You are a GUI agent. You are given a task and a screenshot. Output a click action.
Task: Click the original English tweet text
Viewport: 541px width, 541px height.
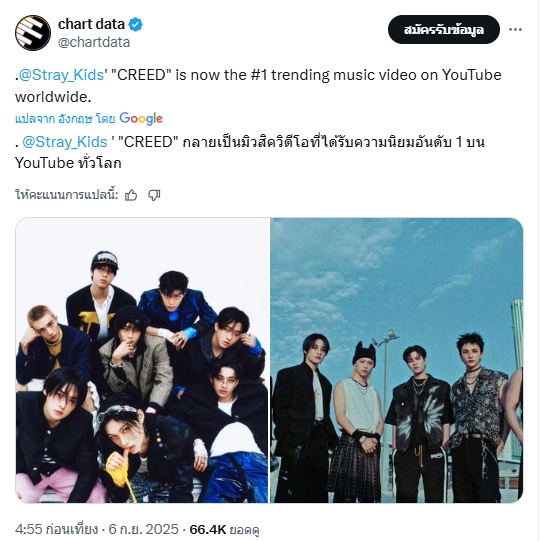coord(258,86)
